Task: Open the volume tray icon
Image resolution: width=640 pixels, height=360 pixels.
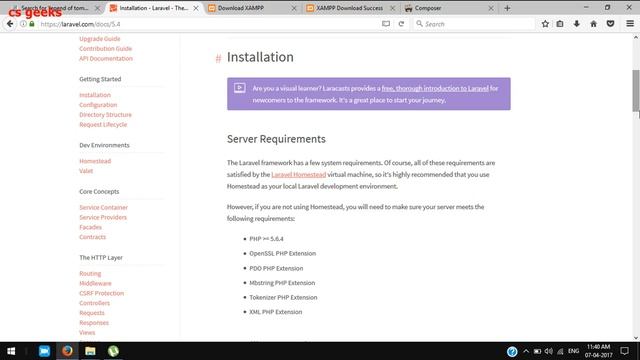Action: [x=549, y=351]
